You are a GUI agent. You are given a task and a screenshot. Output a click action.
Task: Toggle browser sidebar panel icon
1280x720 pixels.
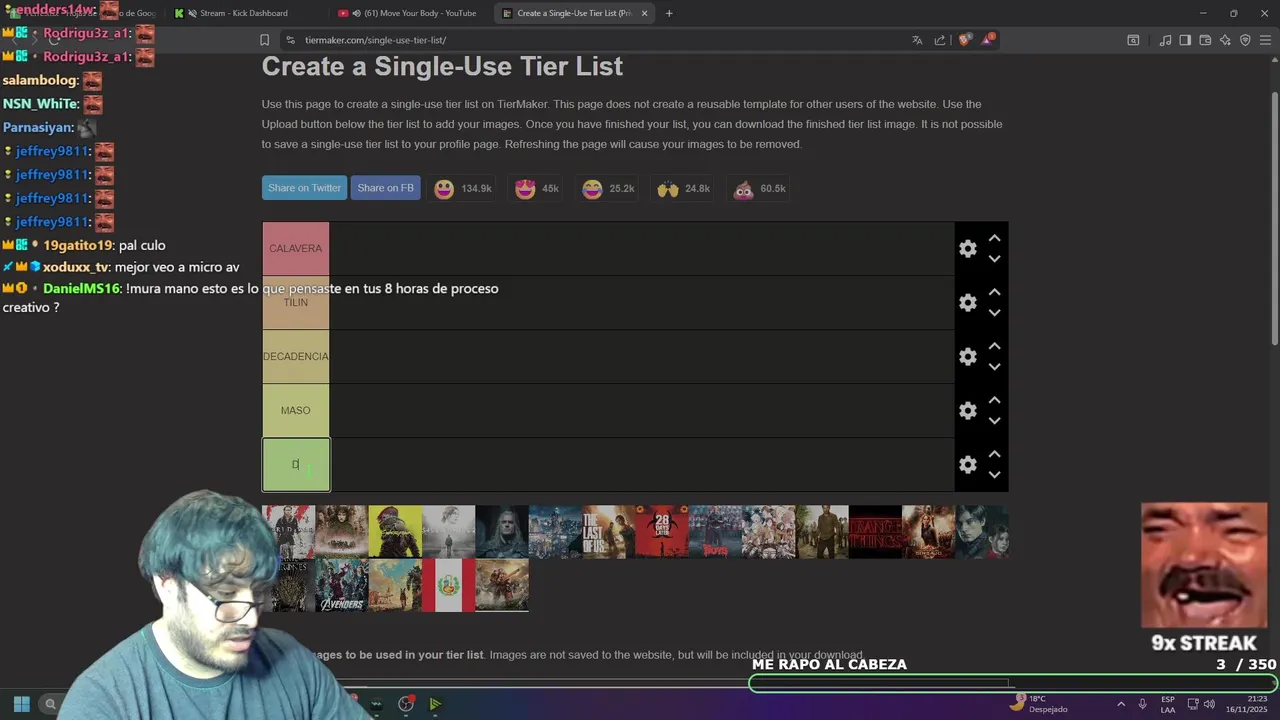pos(1185,40)
